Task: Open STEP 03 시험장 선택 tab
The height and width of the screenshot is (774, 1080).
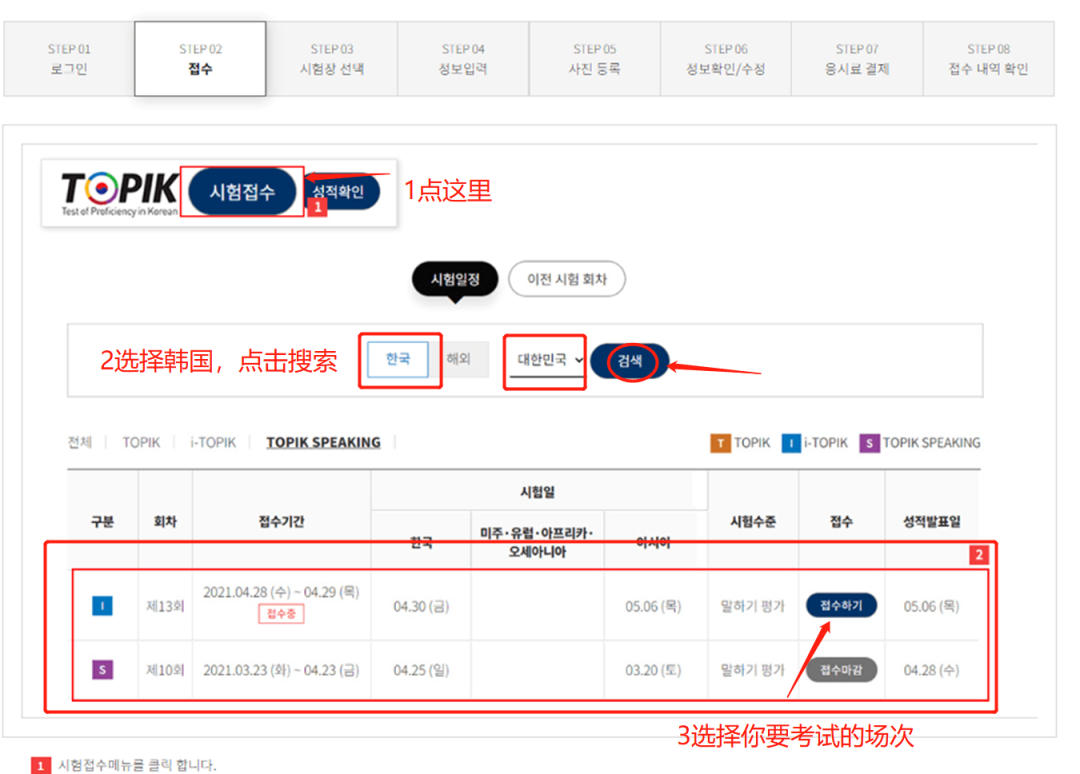Action: pos(332,59)
